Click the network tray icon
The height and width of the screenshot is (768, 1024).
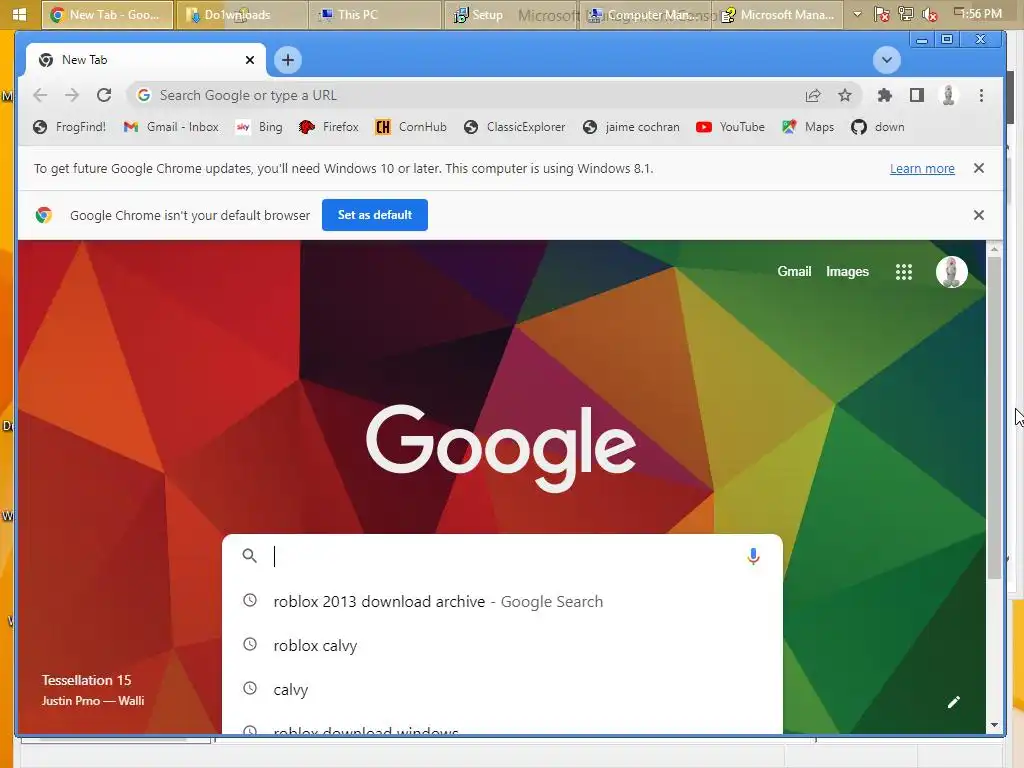click(x=906, y=14)
